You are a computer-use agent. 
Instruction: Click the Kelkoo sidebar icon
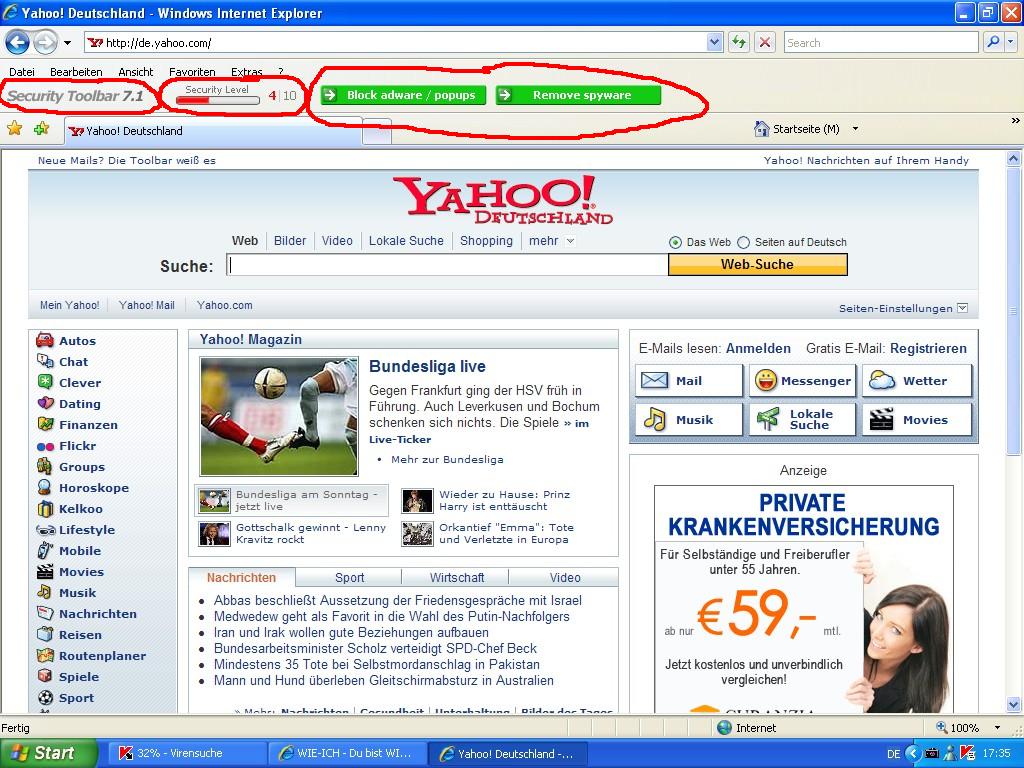(x=45, y=508)
